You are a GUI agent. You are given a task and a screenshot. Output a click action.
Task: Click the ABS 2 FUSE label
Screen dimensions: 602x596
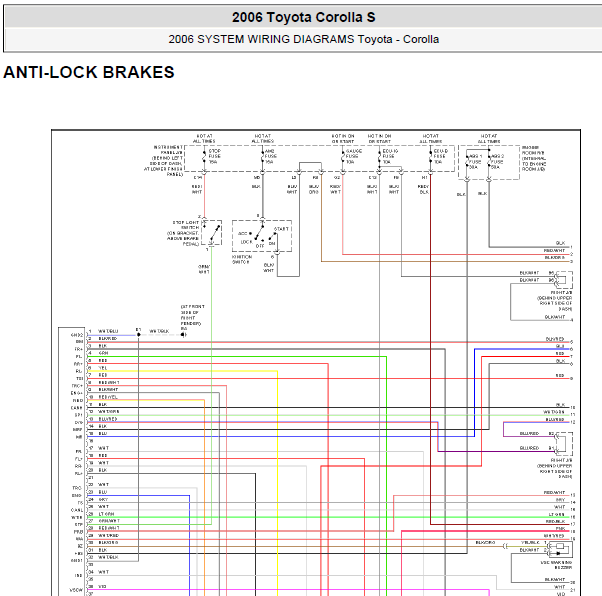point(498,162)
